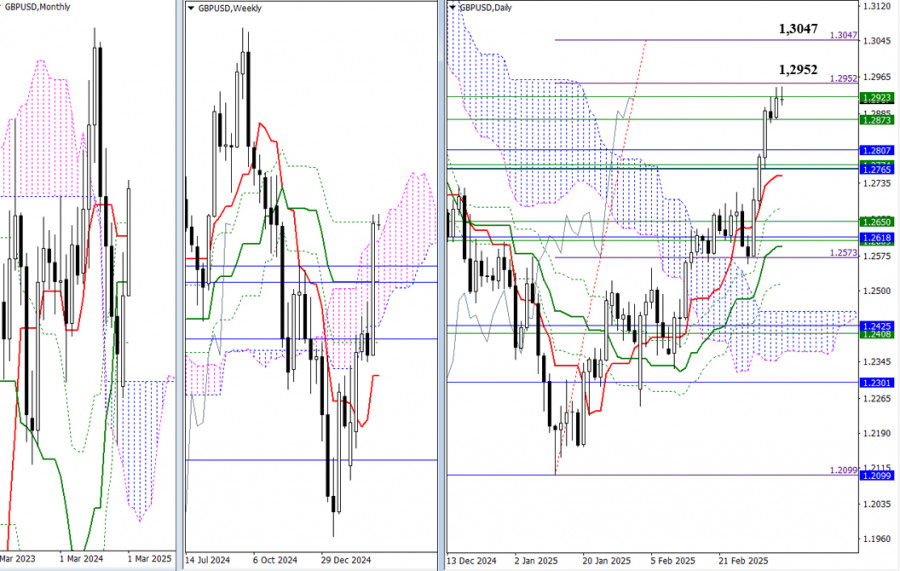Screen dimensions: 900x571
Task: Select the bold 1,2952 annotation text
Action: [798, 70]
